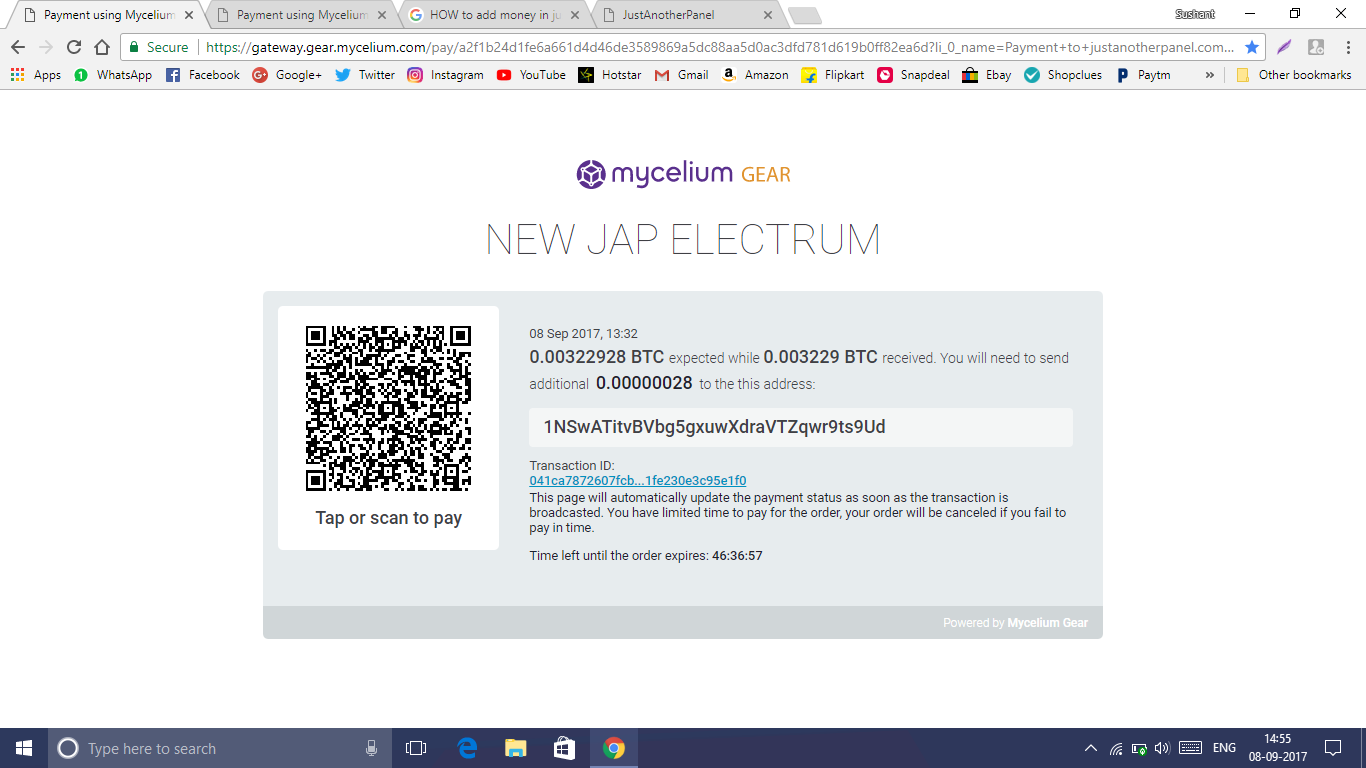Viewport: 1366px width, 768px height.
Task: Focus the browser address bar URL
Action: (x=719, y=47)
